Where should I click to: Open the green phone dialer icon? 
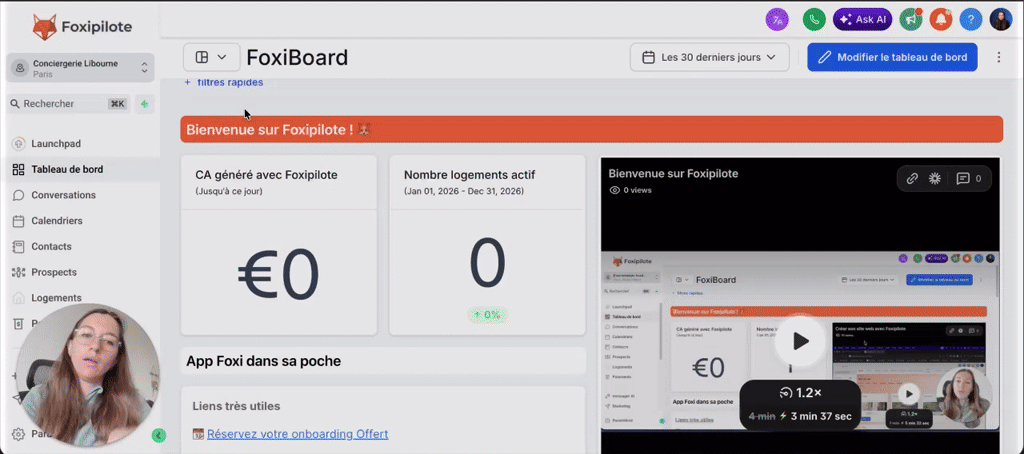pos(814,20)
